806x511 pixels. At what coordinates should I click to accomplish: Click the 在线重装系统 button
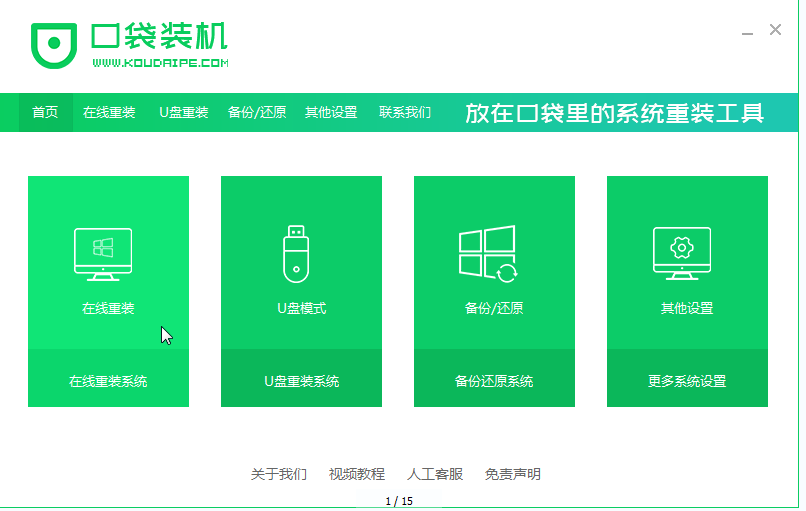coord(108,378)
